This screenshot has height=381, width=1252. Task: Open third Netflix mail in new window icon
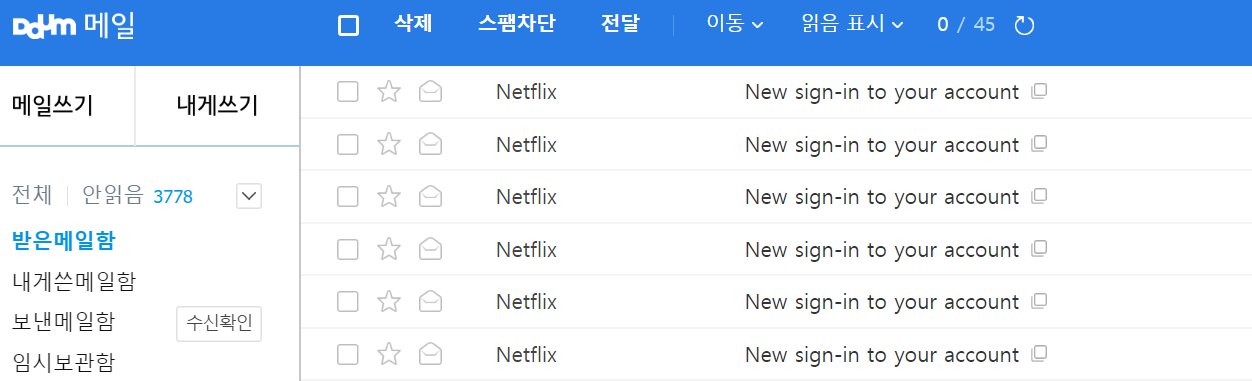click(x=1039, y=196)
